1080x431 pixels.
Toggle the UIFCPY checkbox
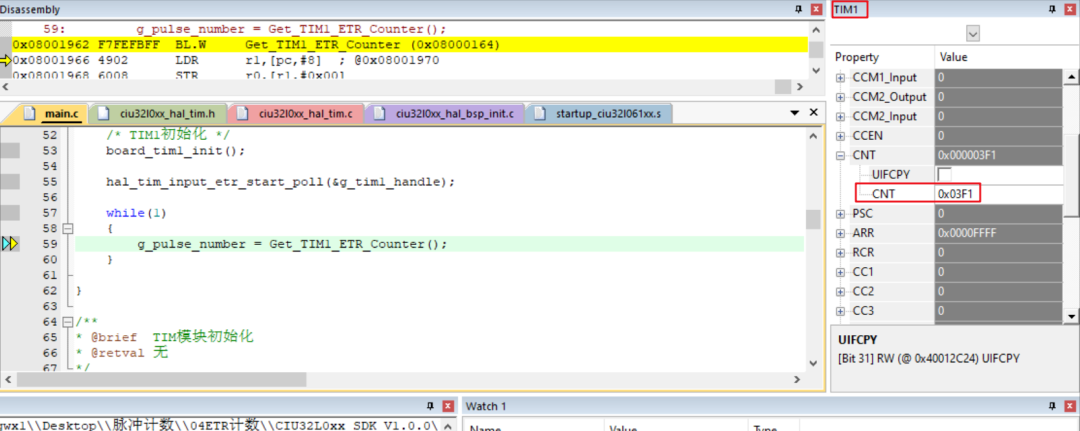(944, 175)
